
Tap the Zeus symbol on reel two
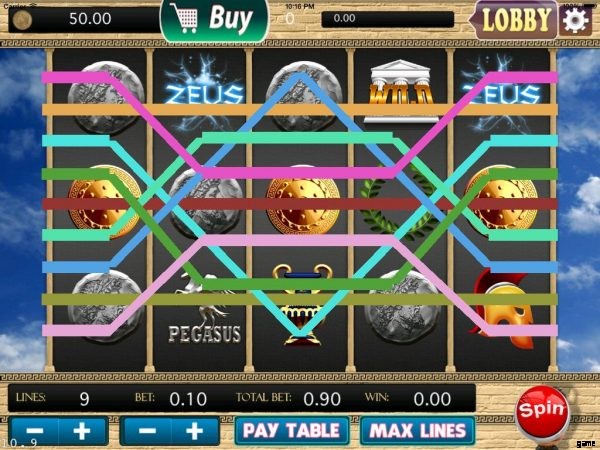tap(204, 94)
